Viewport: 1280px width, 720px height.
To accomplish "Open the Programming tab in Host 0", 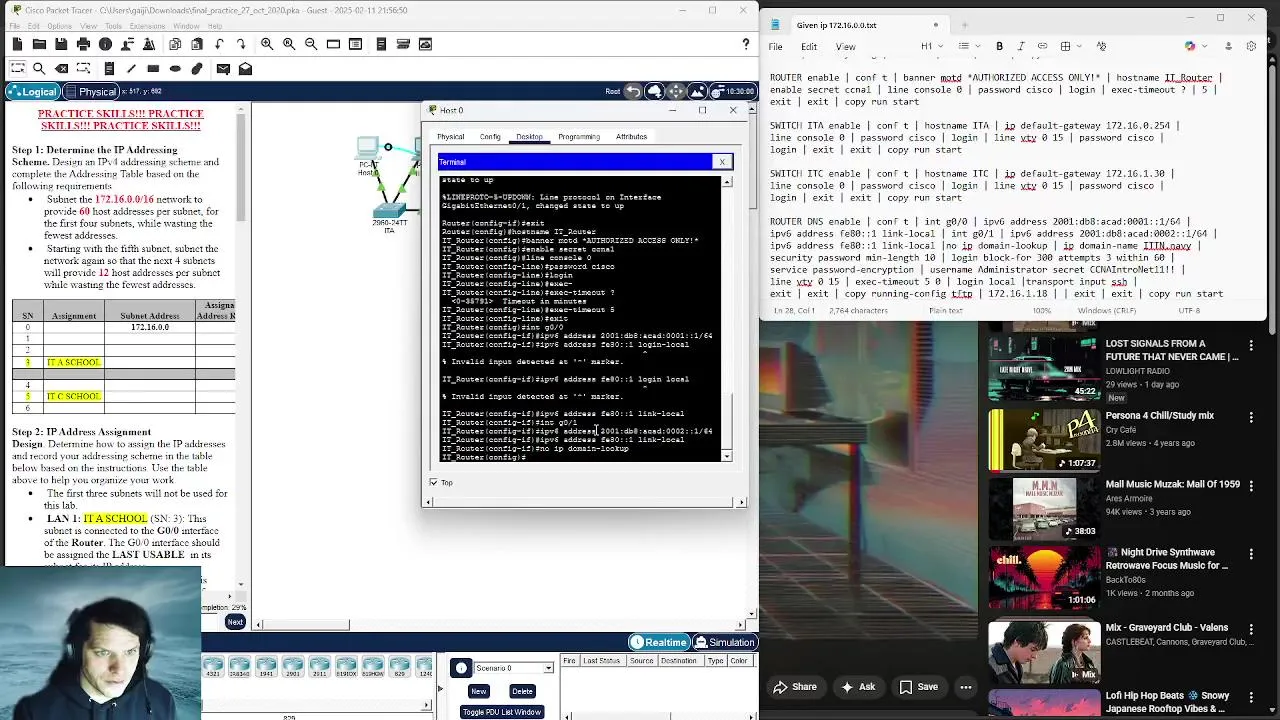I will point(579,136).
